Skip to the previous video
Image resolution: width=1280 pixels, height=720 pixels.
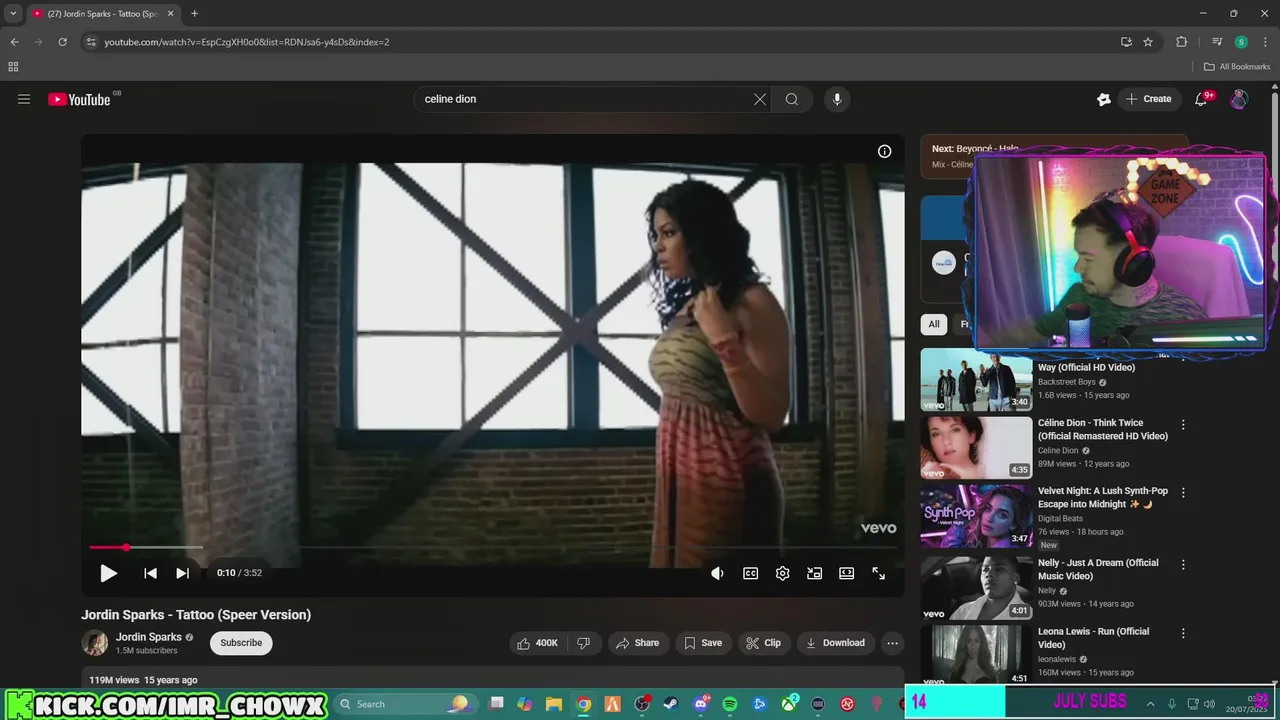click(150, 573)
